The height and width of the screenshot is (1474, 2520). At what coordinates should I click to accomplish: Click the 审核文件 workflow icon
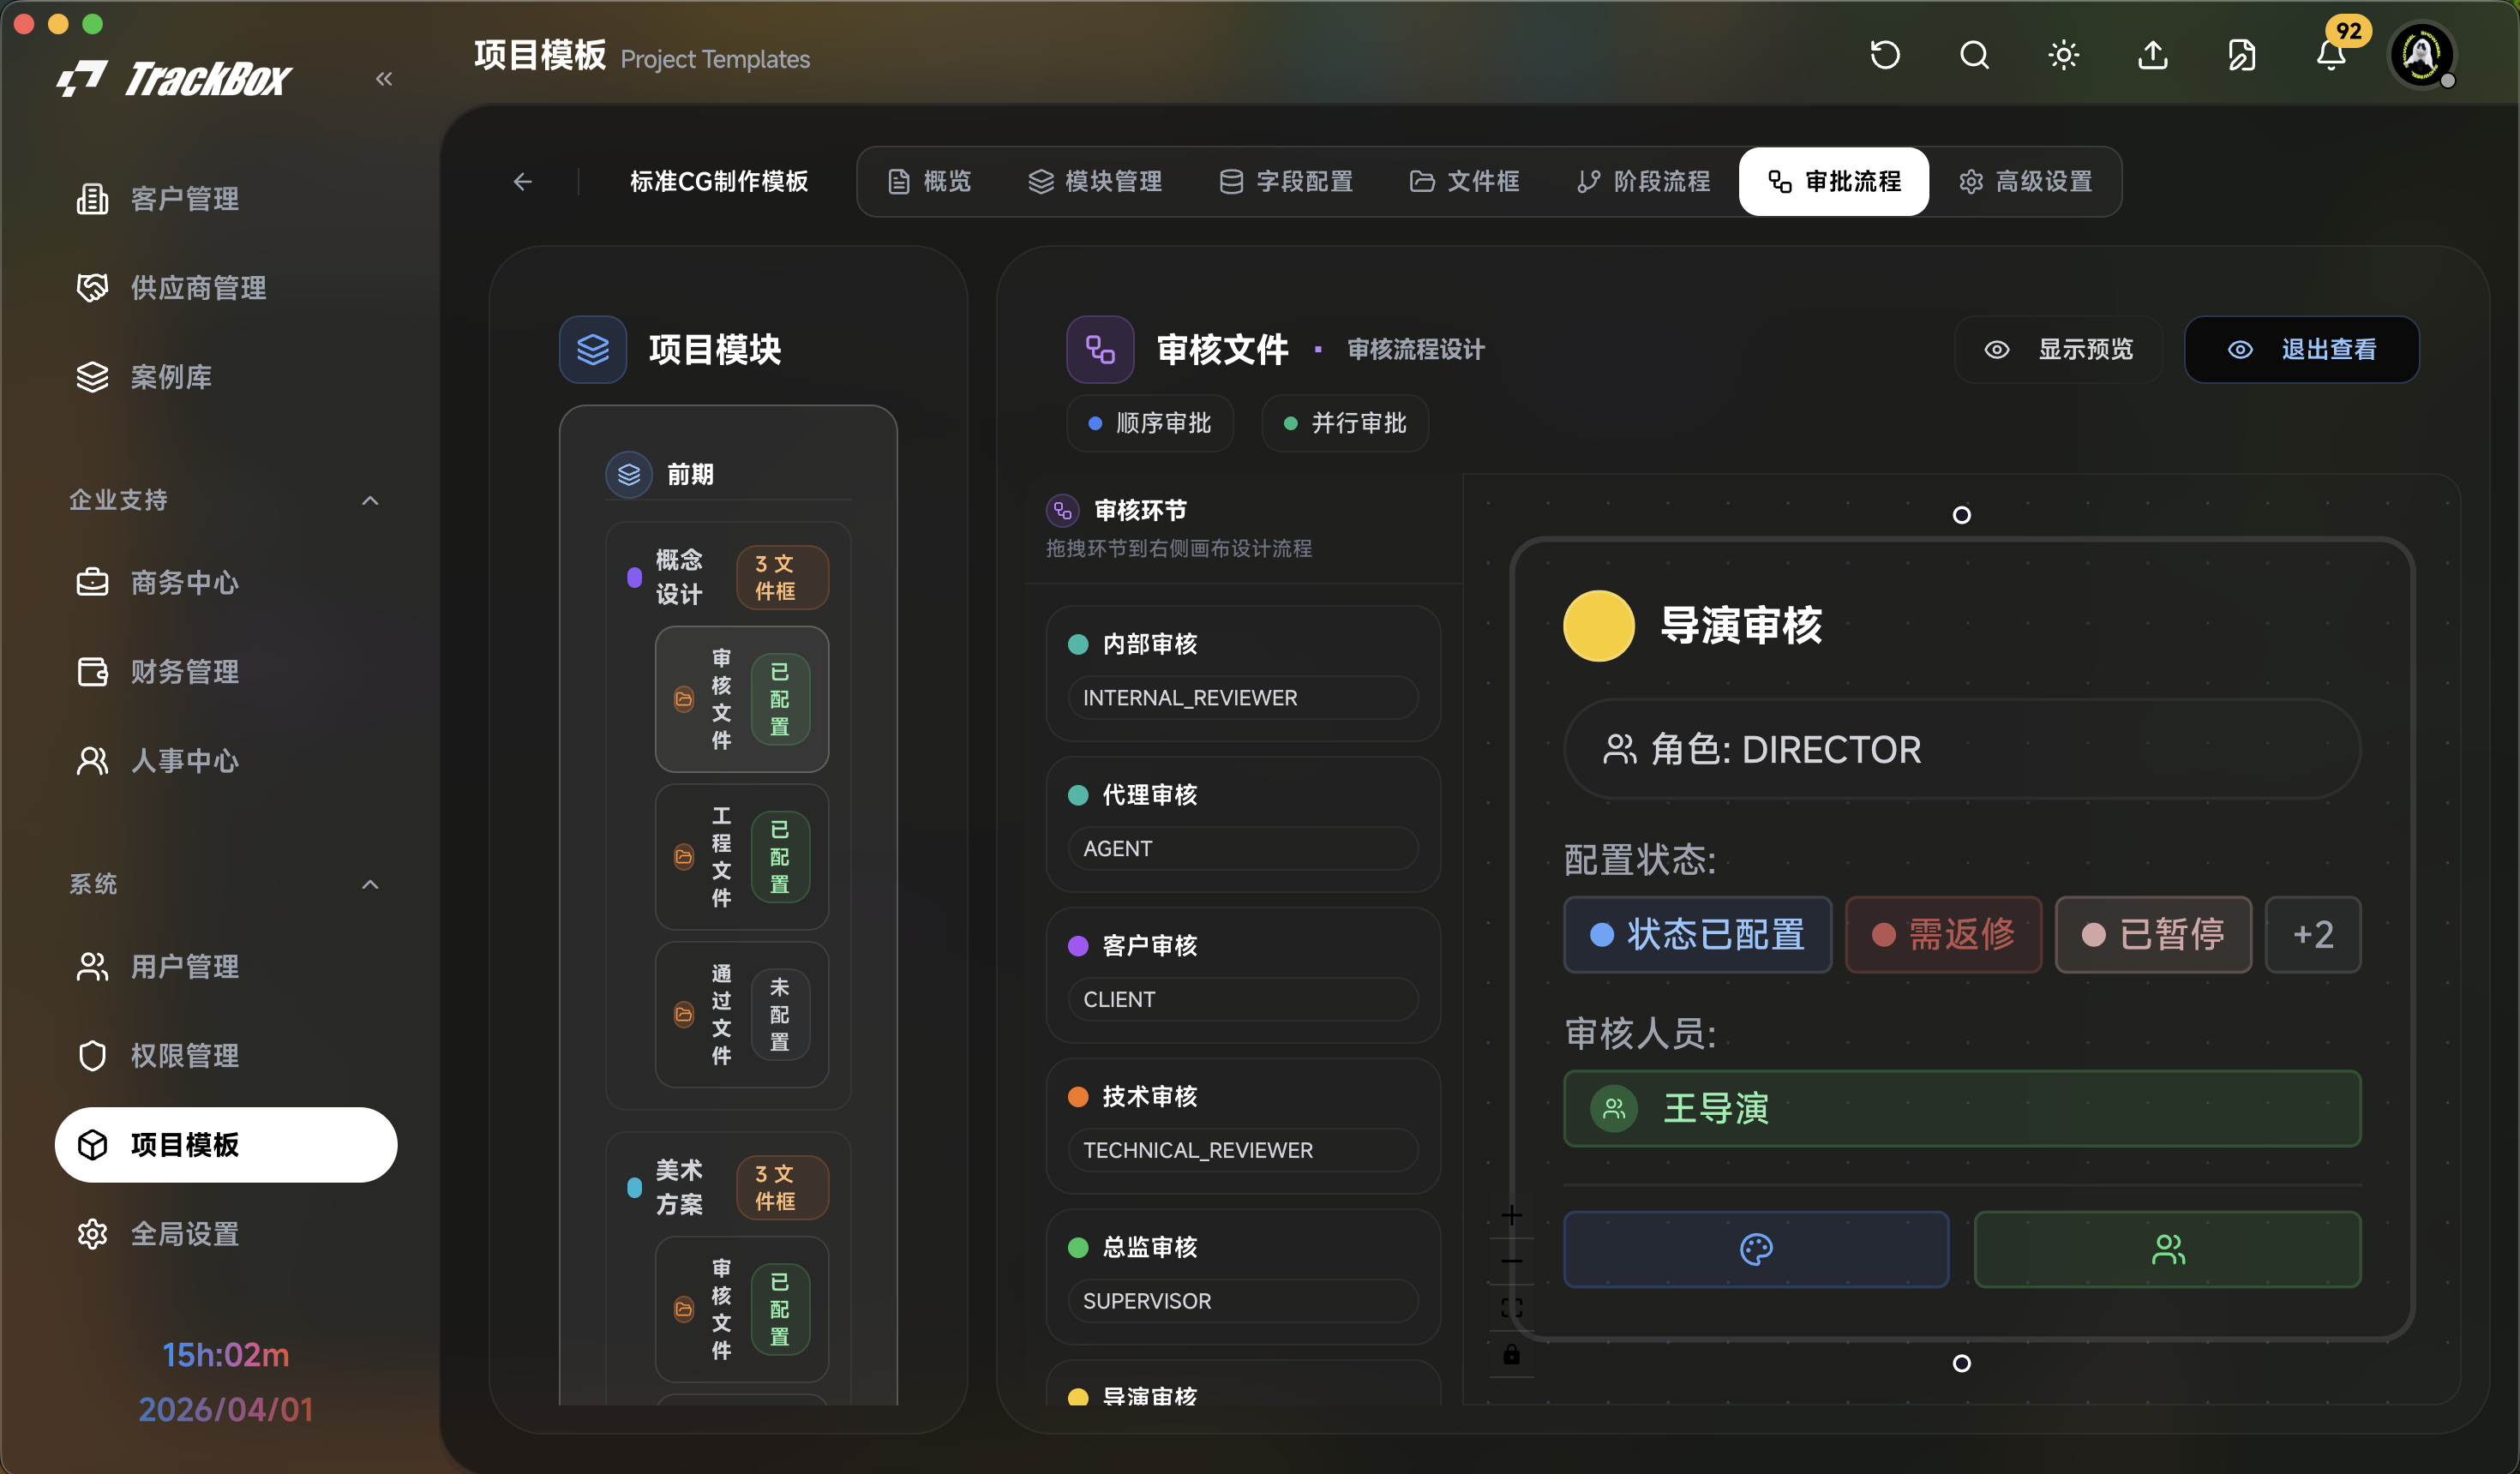click(1100, 349)
